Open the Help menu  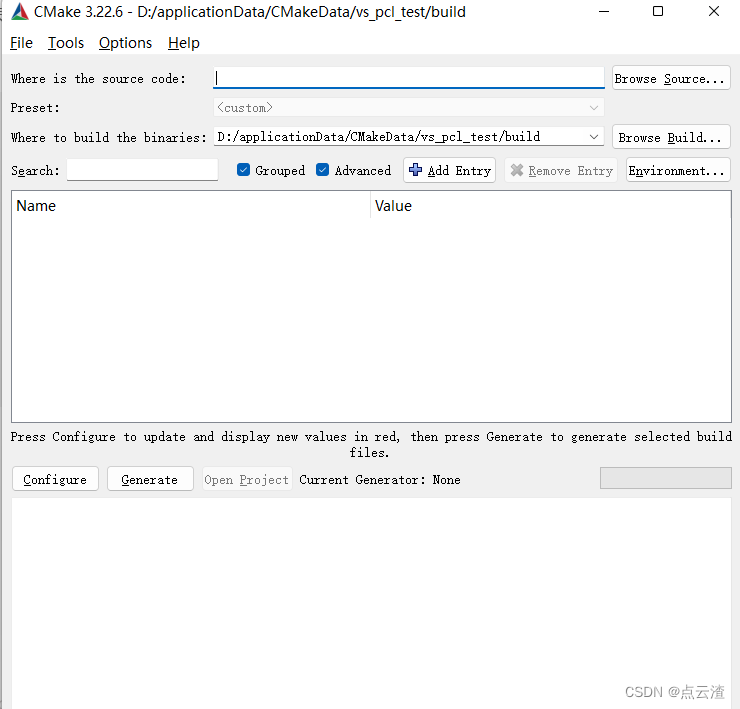pyautogui.click(x=184, y=43)
